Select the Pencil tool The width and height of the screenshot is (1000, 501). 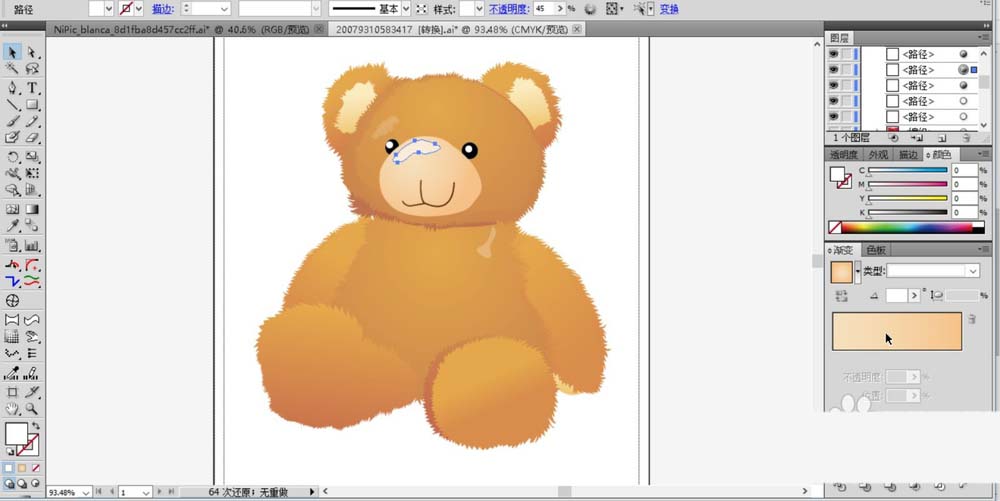(32, 121)
